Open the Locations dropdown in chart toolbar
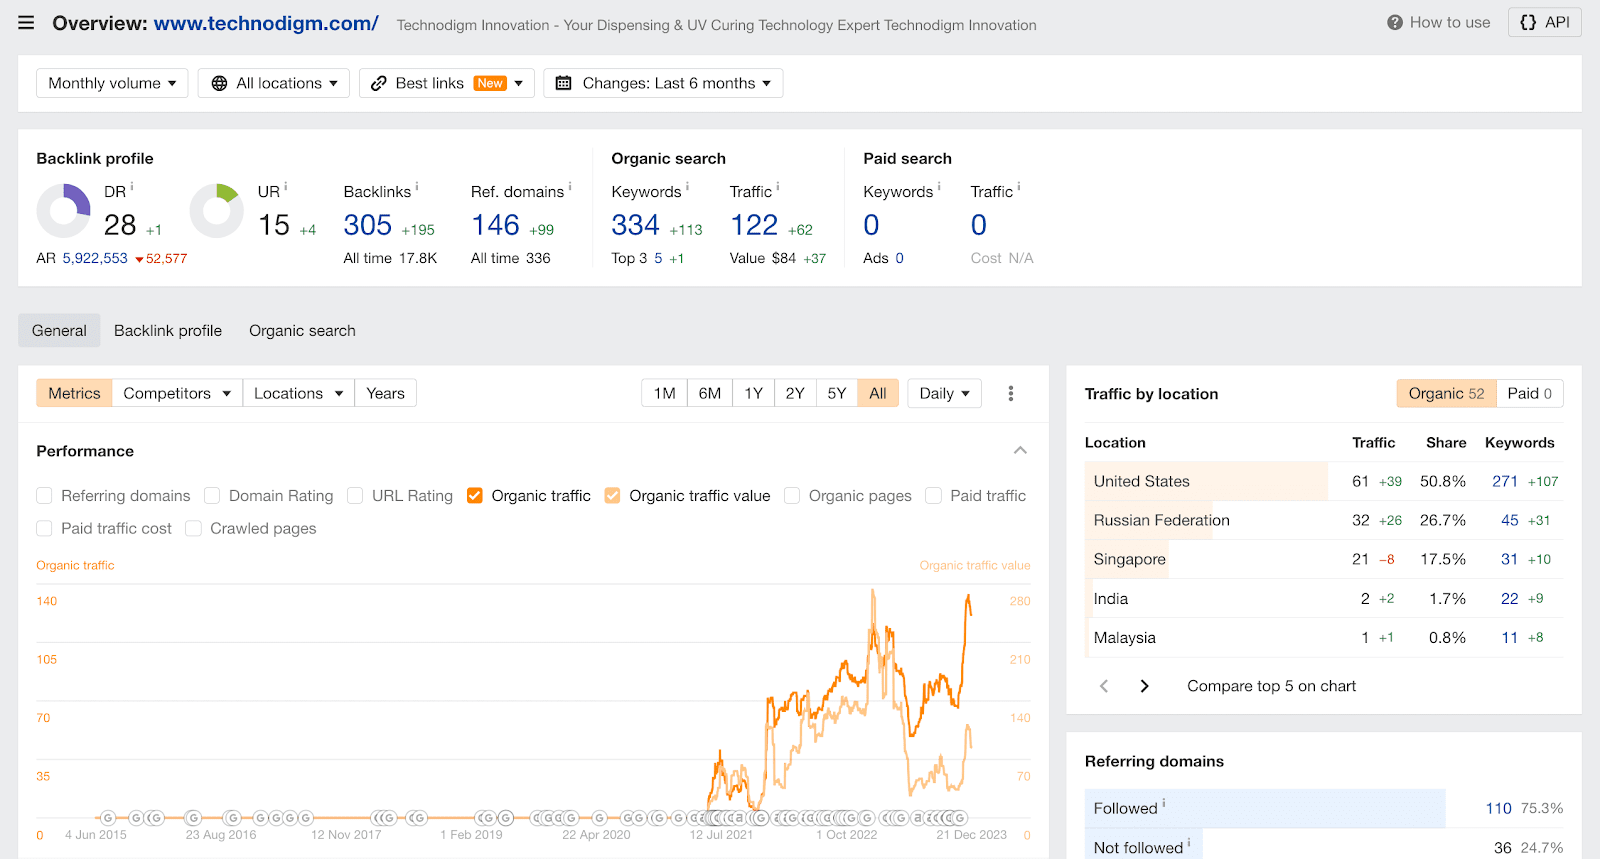The height and width of the screenshot is (859, 1600). 298,393
